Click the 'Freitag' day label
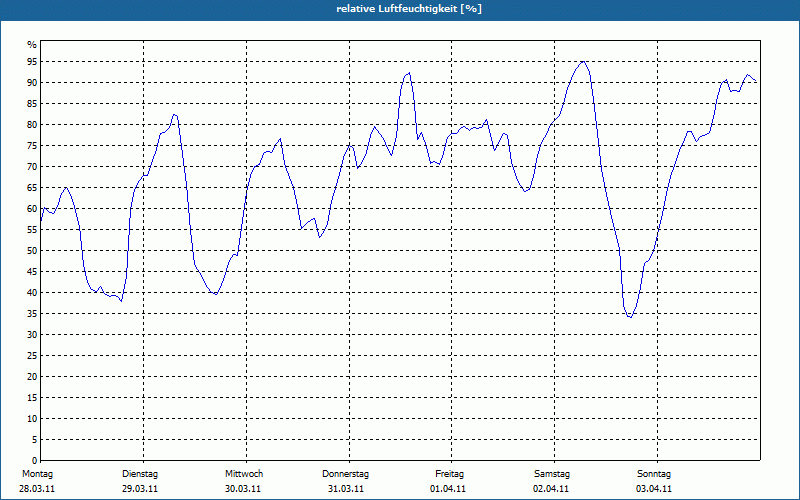The width and height of the screenshot is (800, 500). pyautogui.click(x=449, y=474)
